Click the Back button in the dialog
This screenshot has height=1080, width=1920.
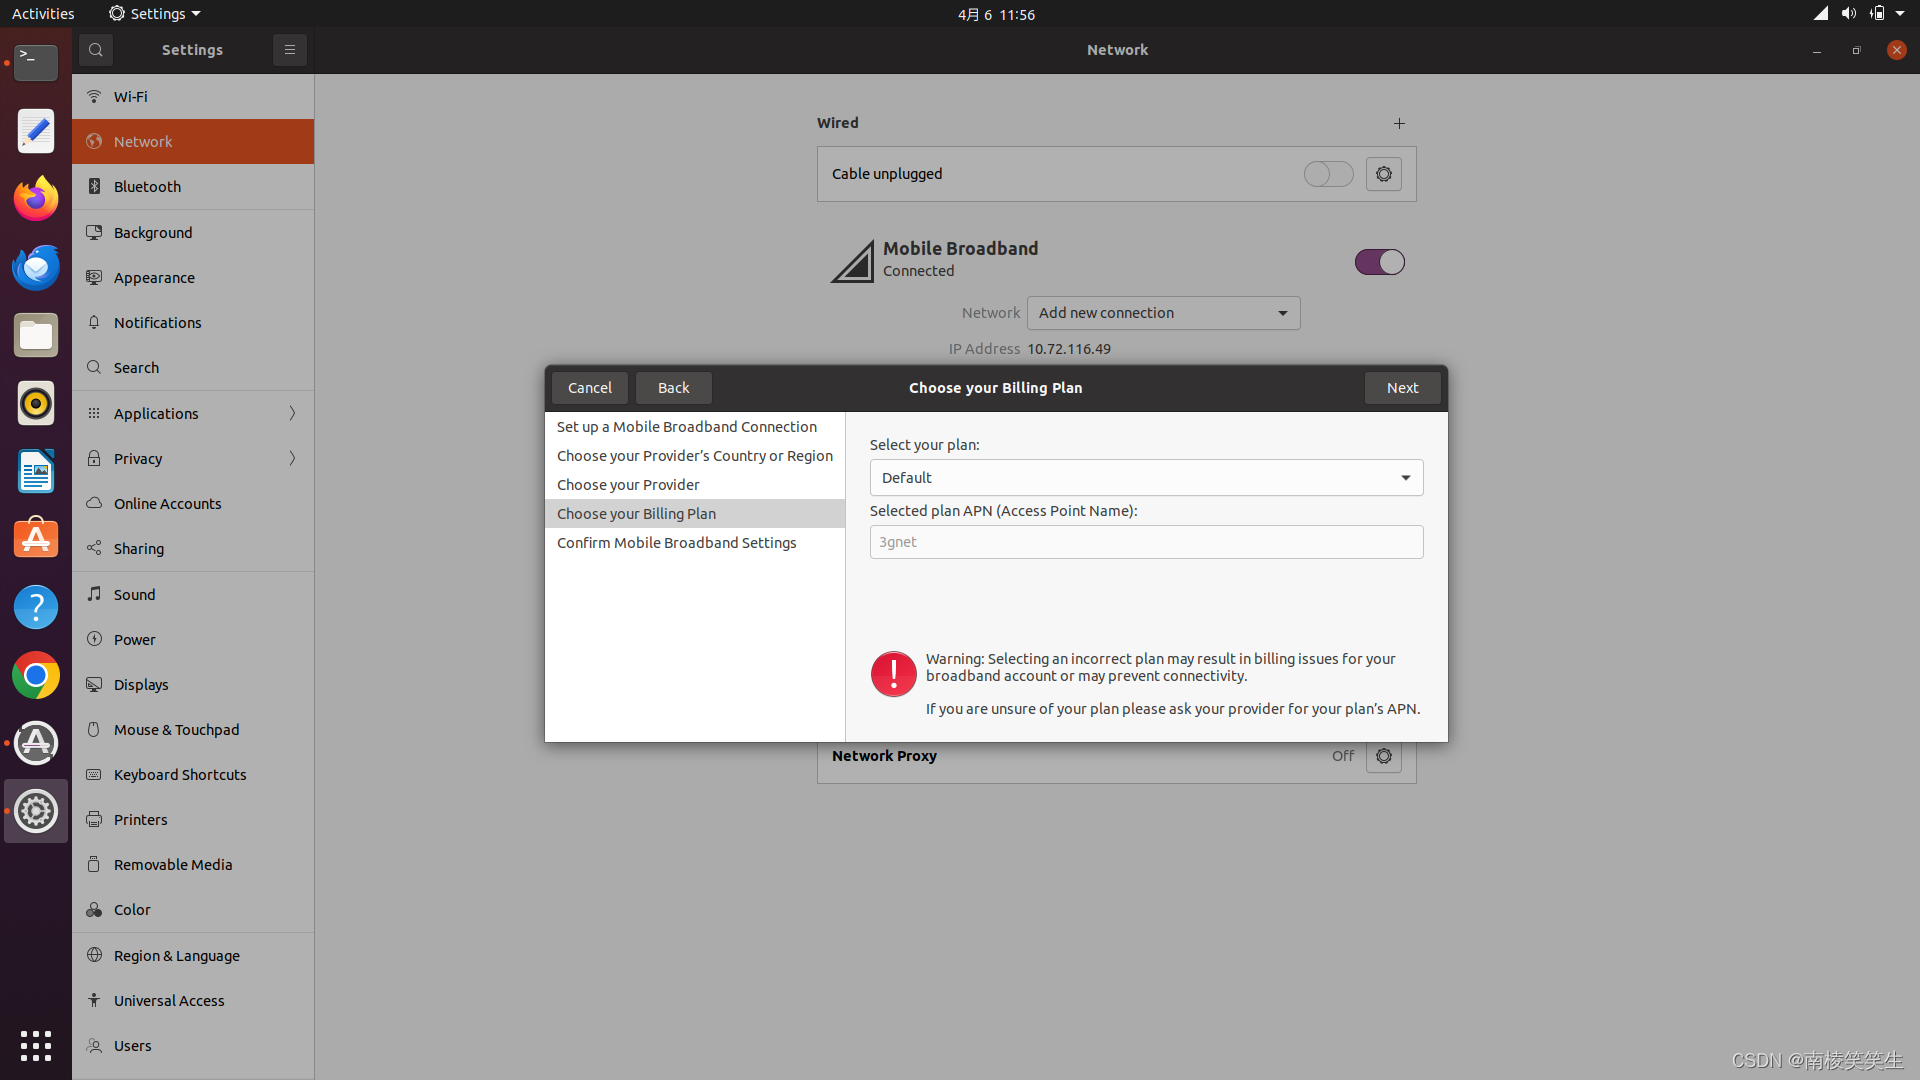point(673,388)
